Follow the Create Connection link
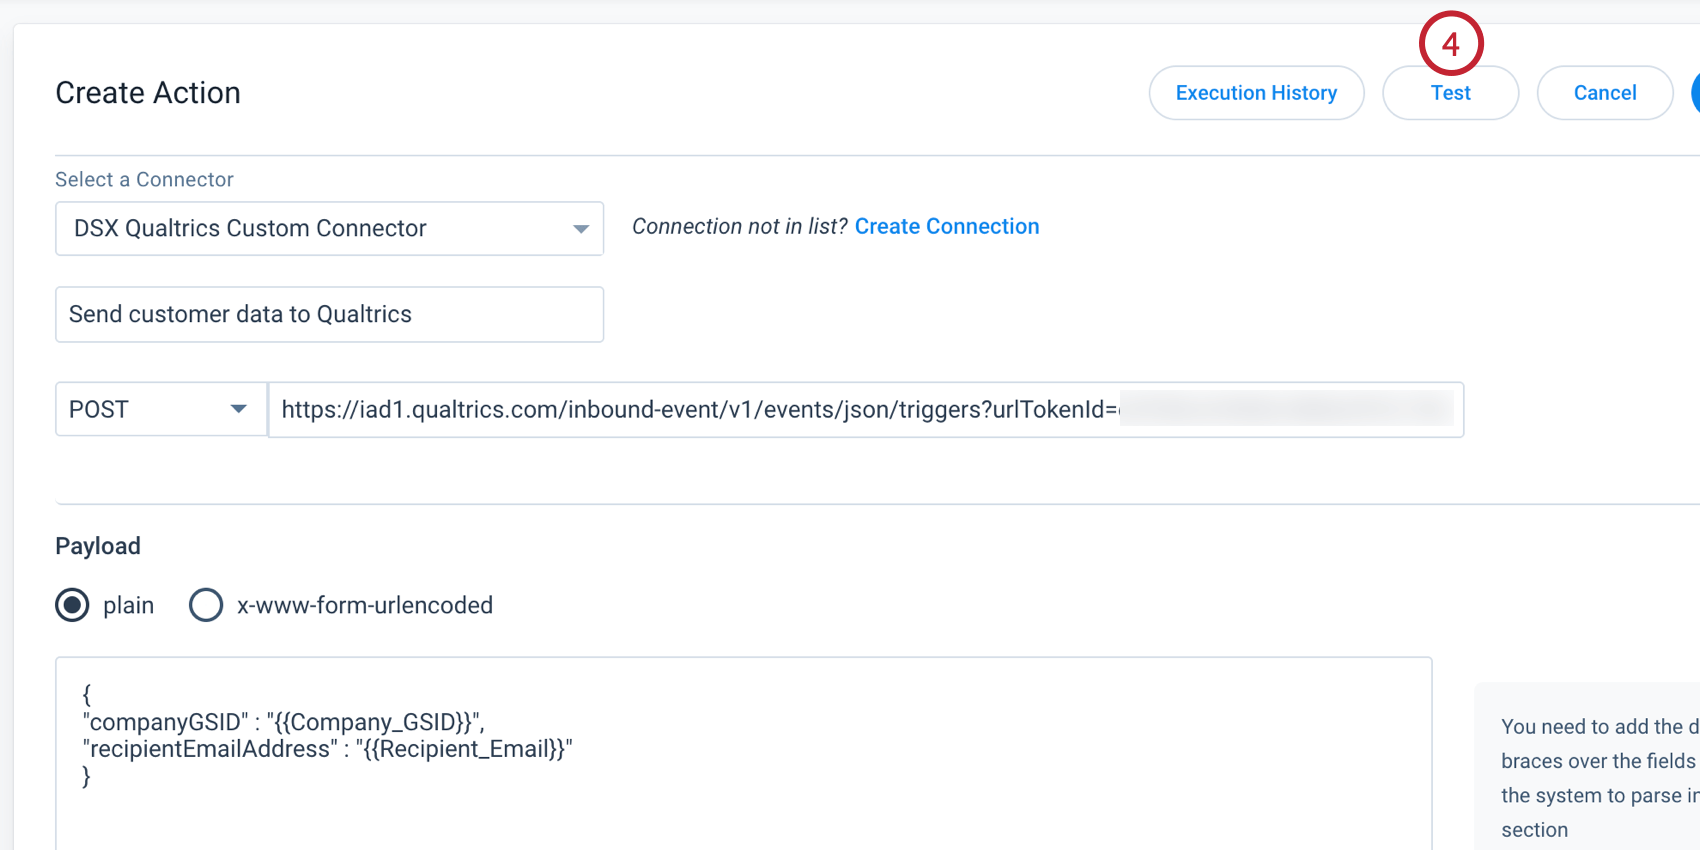The height and width of the screenshot is (850, 1700). coord(946,227)
